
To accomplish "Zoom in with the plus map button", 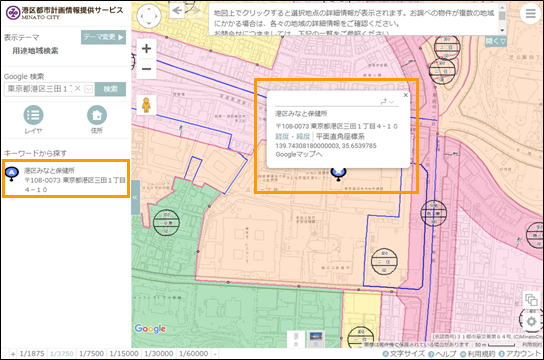I will click(x=146, y=49).
